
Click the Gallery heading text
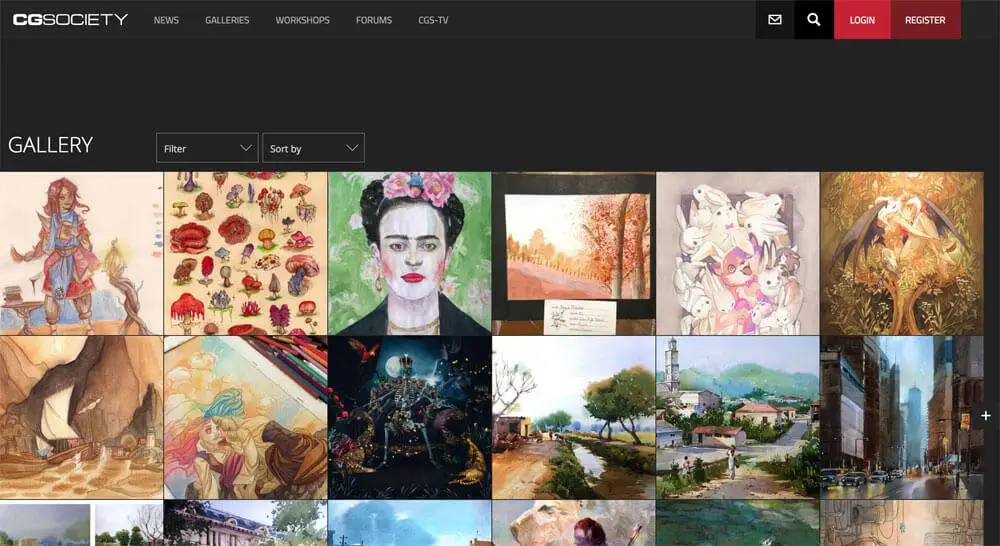pyautogui.click(x=50, y=145)
